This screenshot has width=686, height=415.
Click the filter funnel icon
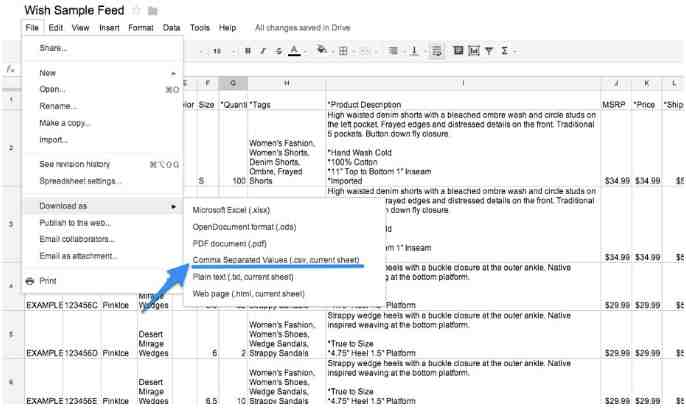(489, 51)
